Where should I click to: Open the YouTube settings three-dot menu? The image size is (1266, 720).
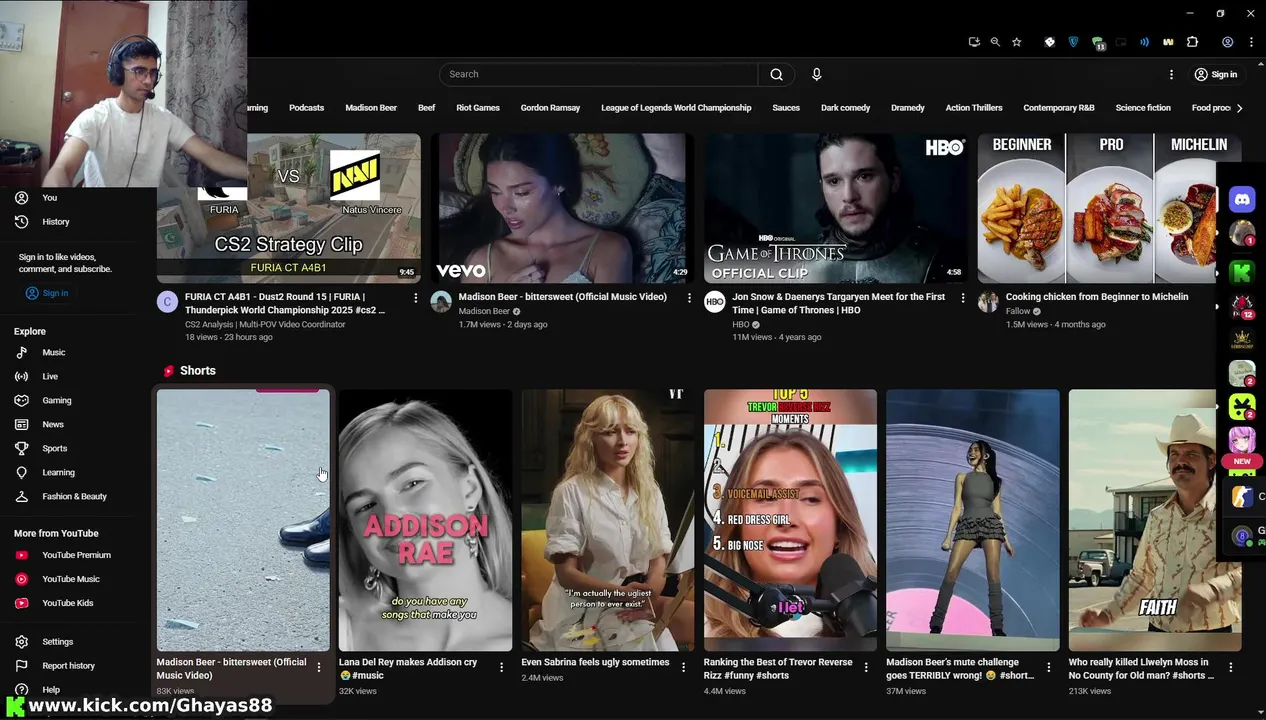click(x=1171, y=74)
